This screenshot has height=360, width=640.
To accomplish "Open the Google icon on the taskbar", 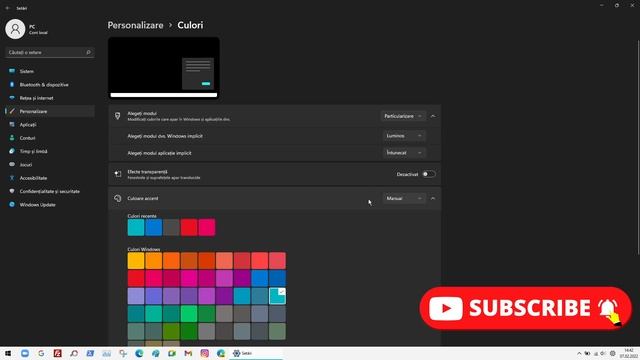I will click(x=41, y=353).
